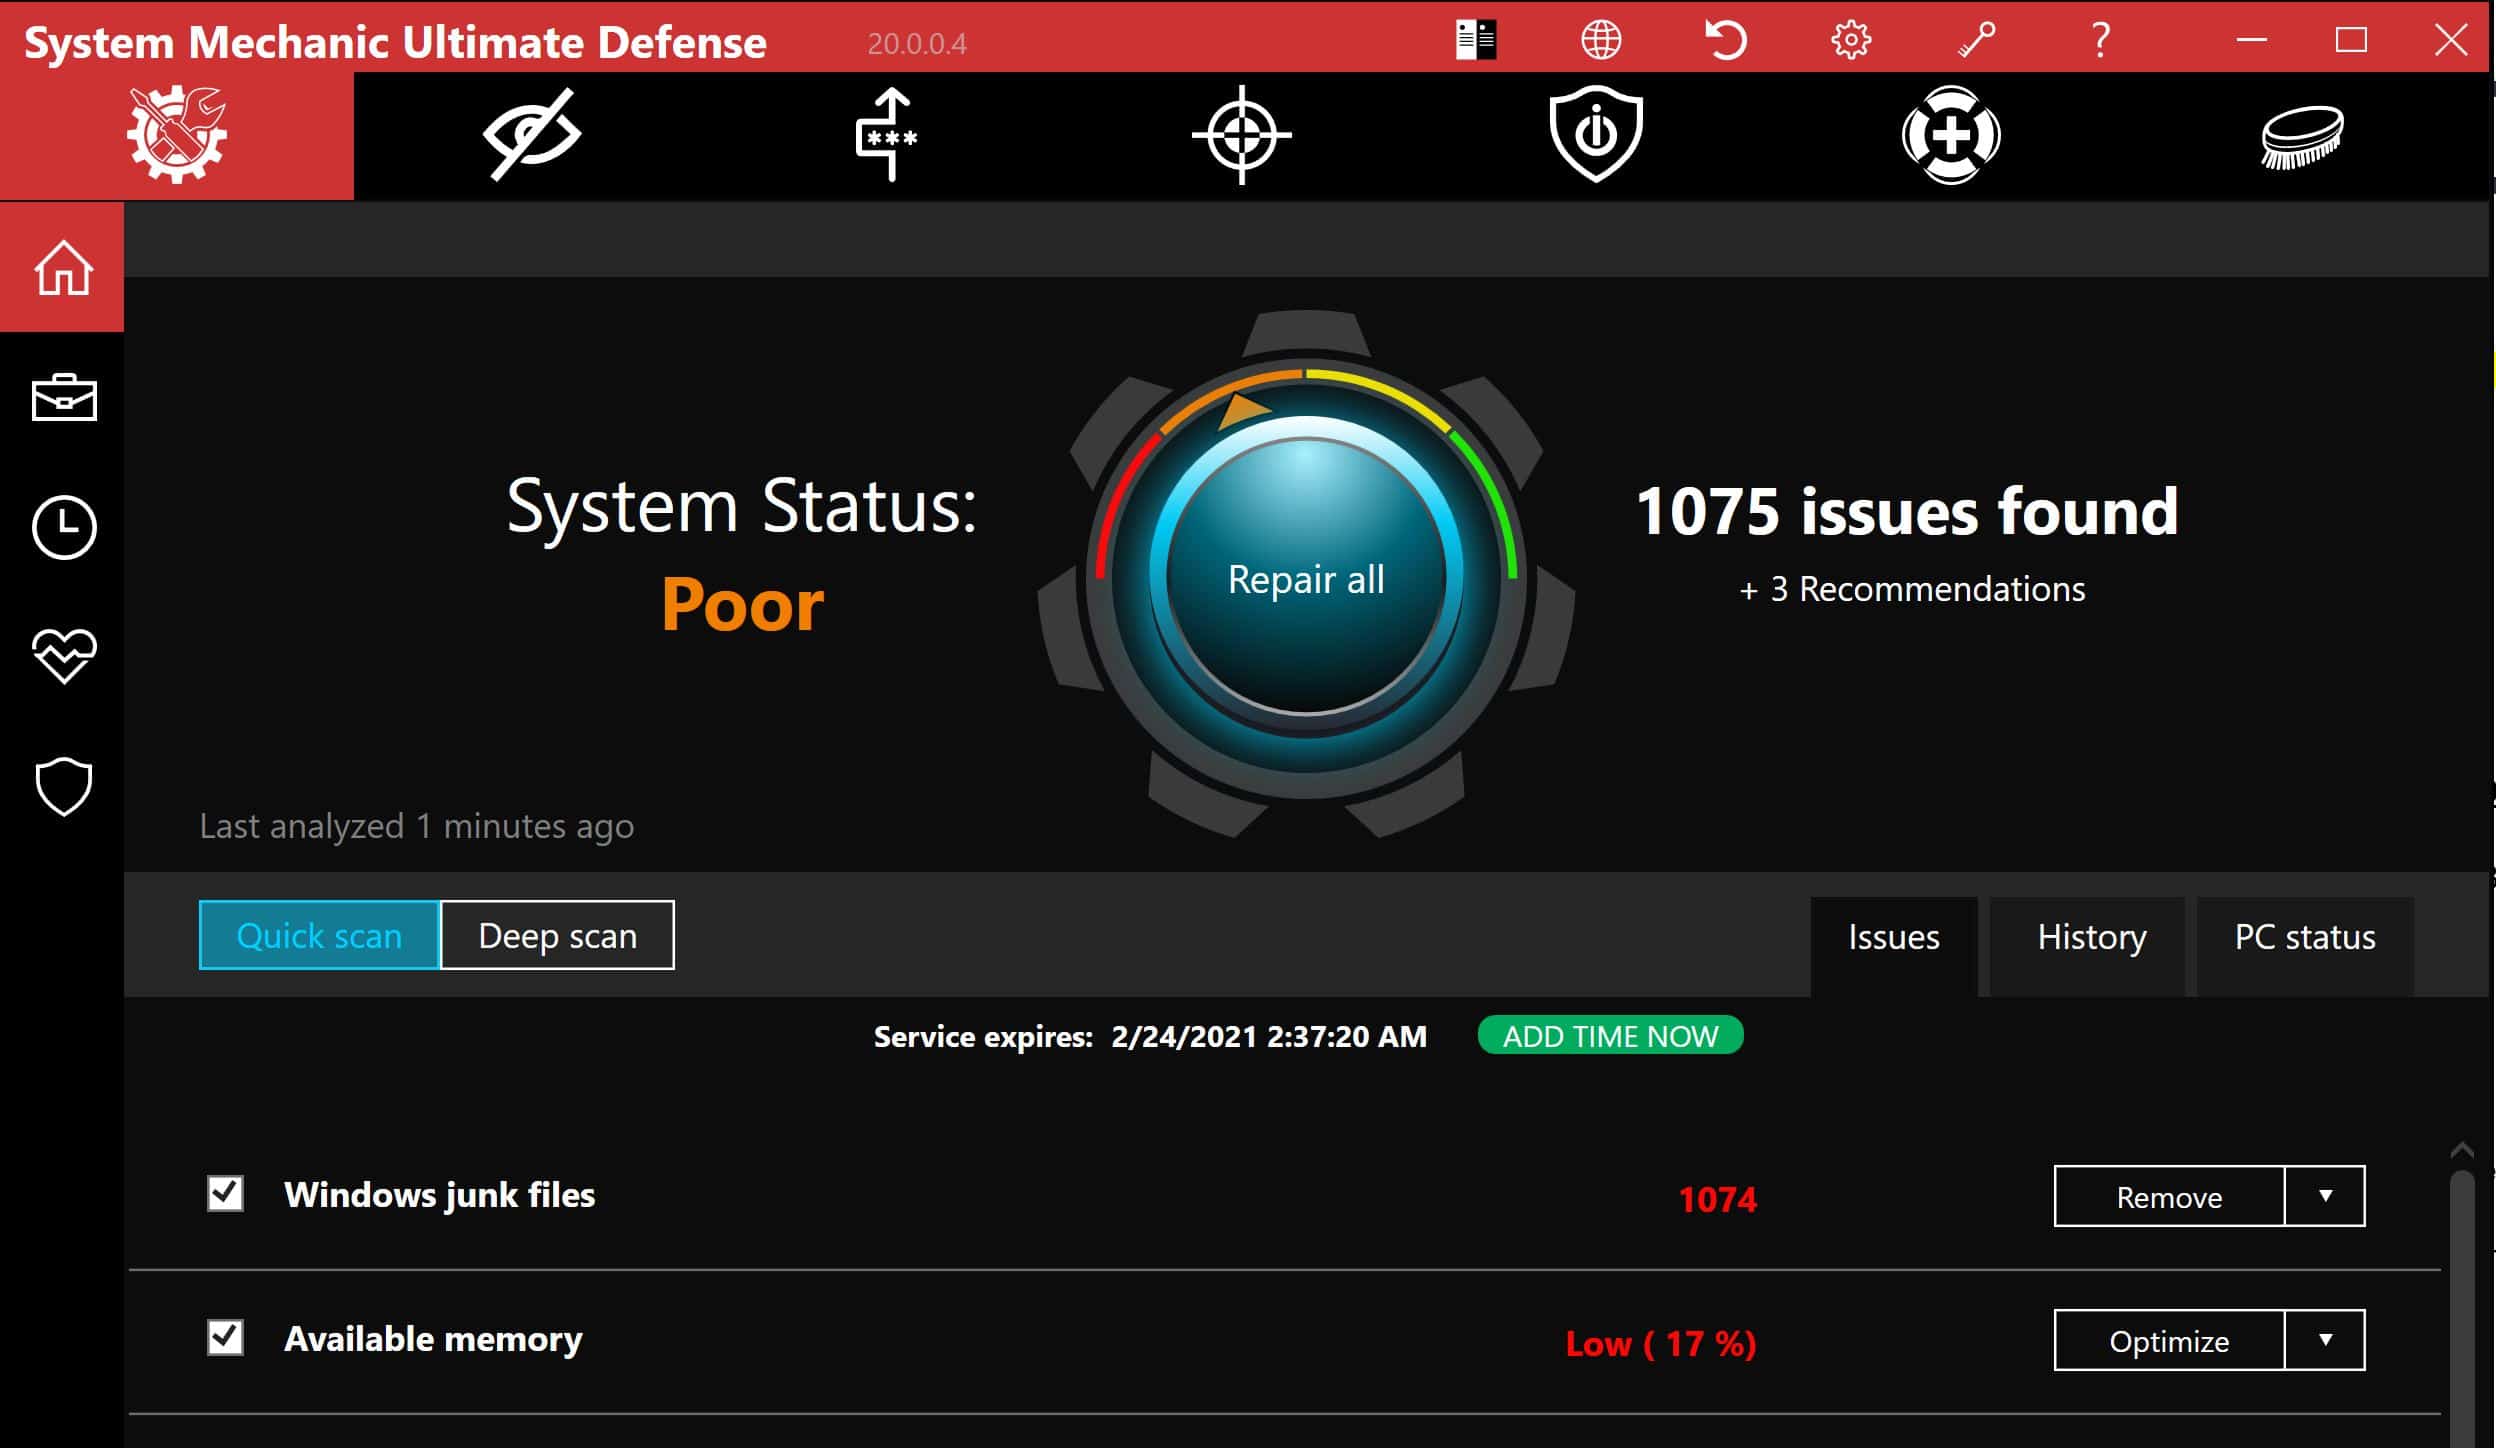Uncheck Windows junk files checkbox

[225, 1193]
